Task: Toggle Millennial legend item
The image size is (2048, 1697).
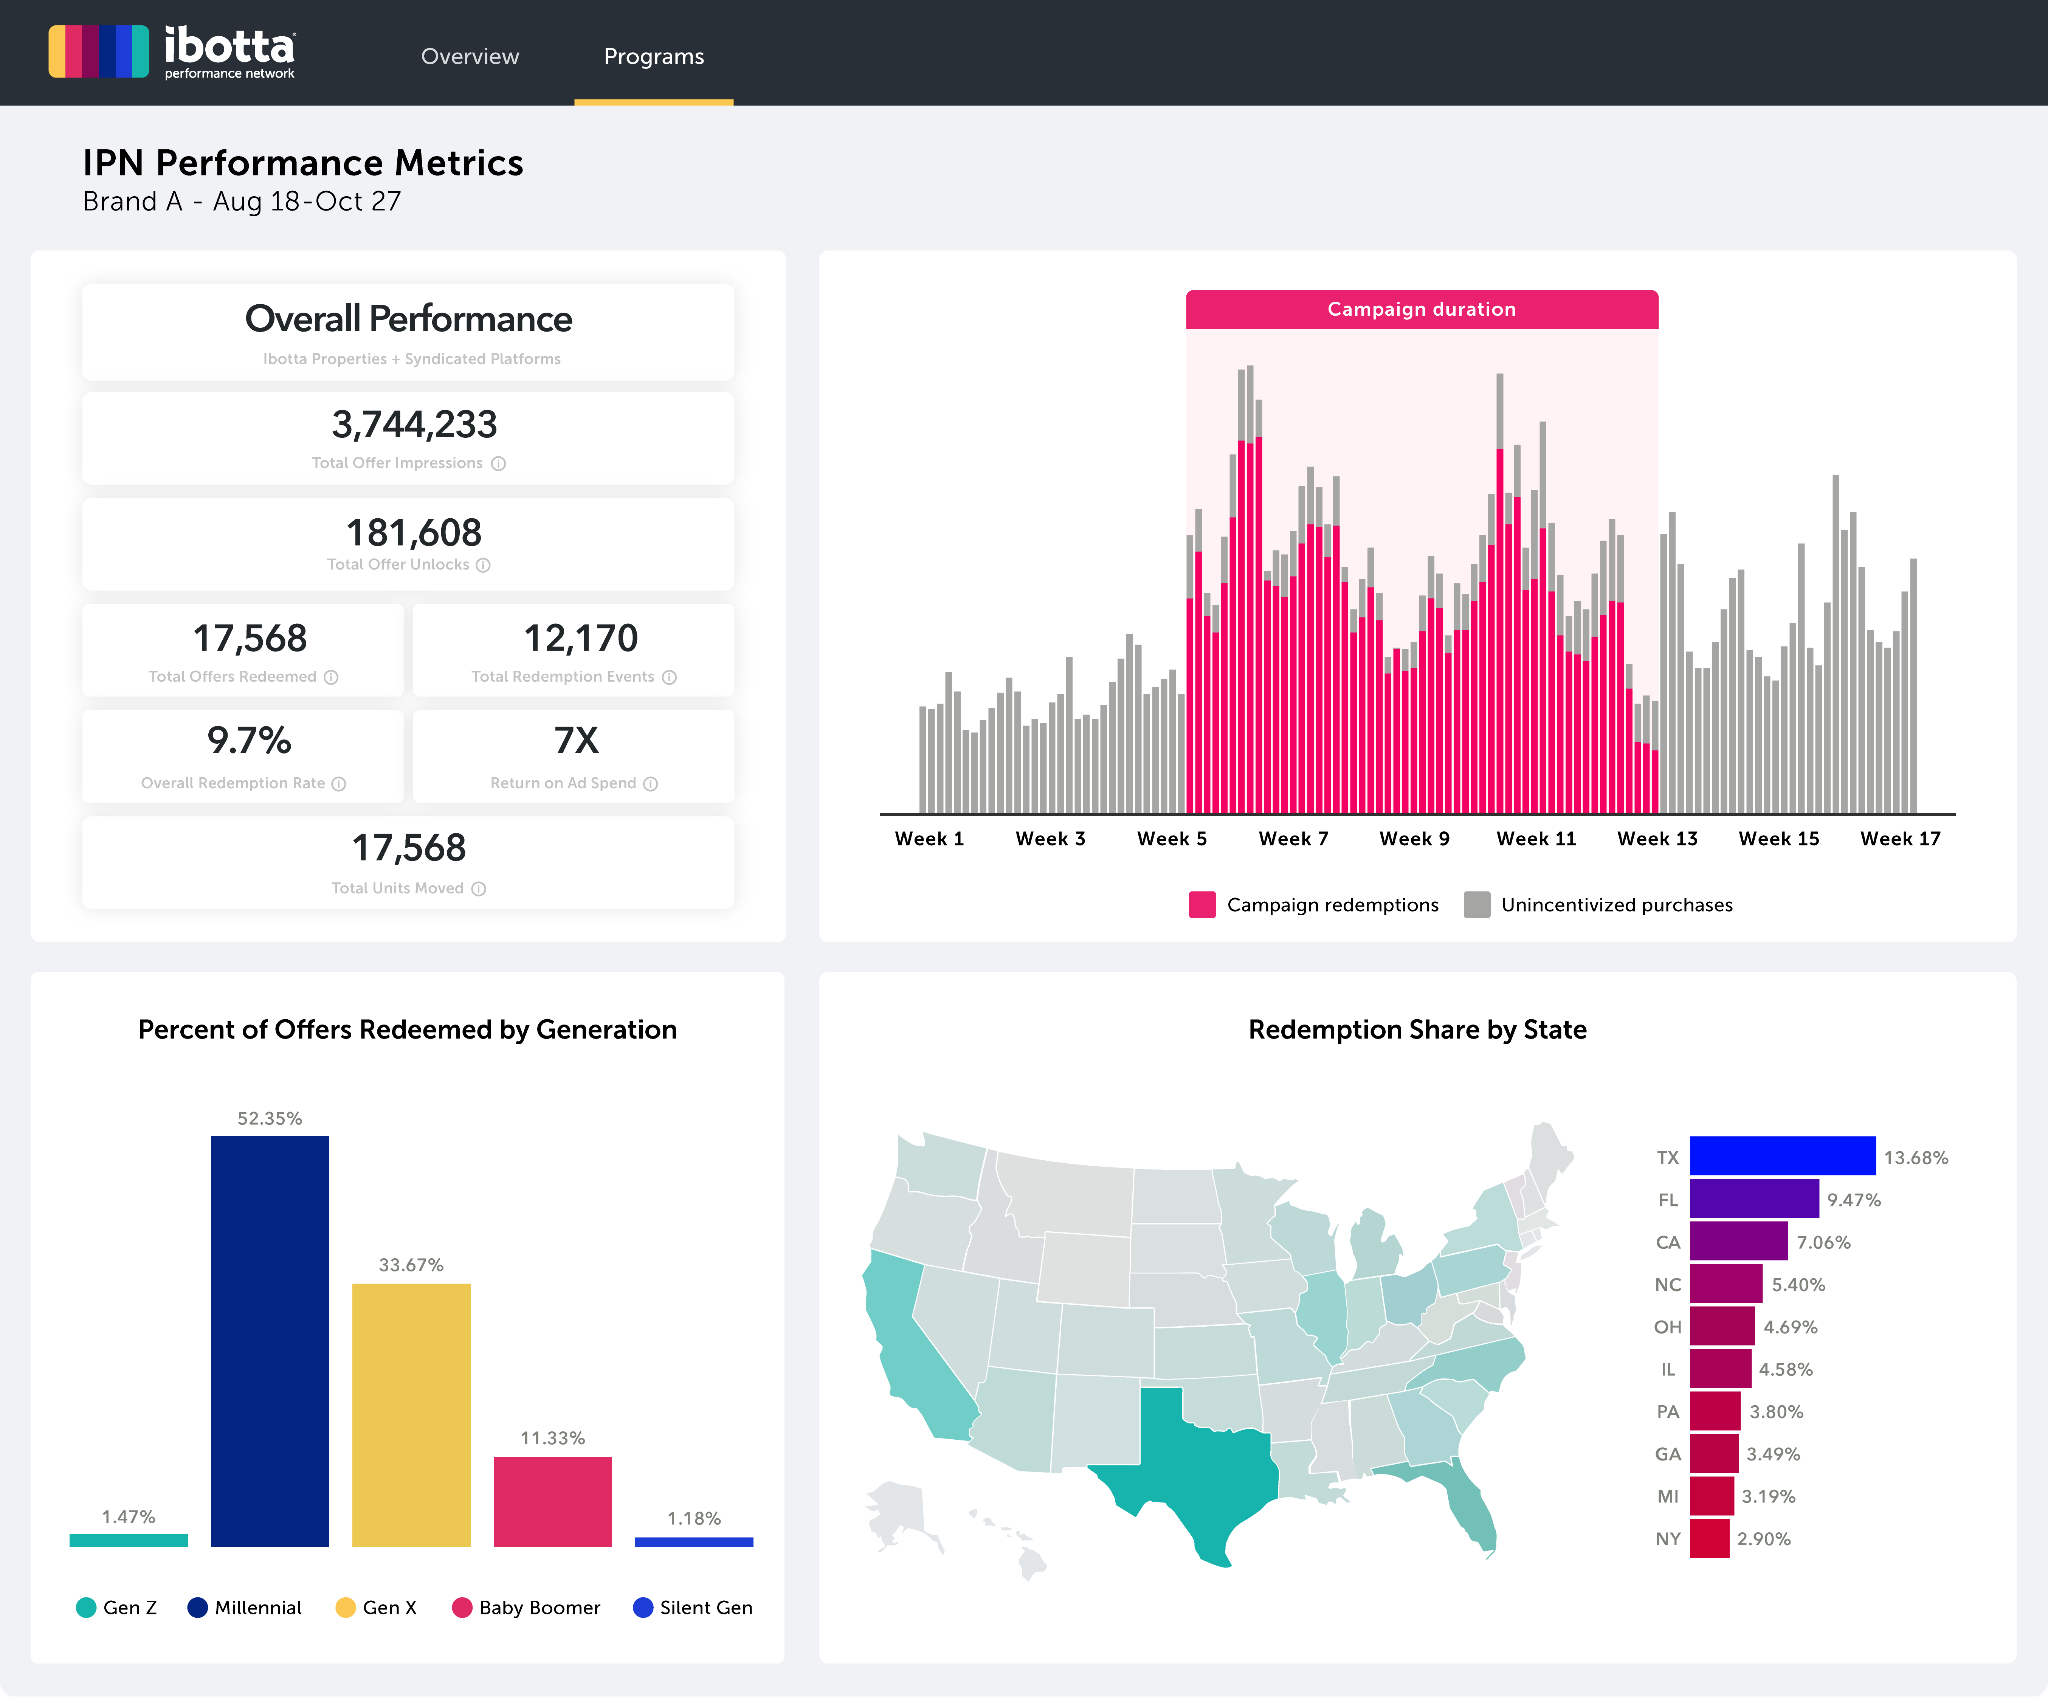Action: pyautogui.click(x=245, y=1608)
